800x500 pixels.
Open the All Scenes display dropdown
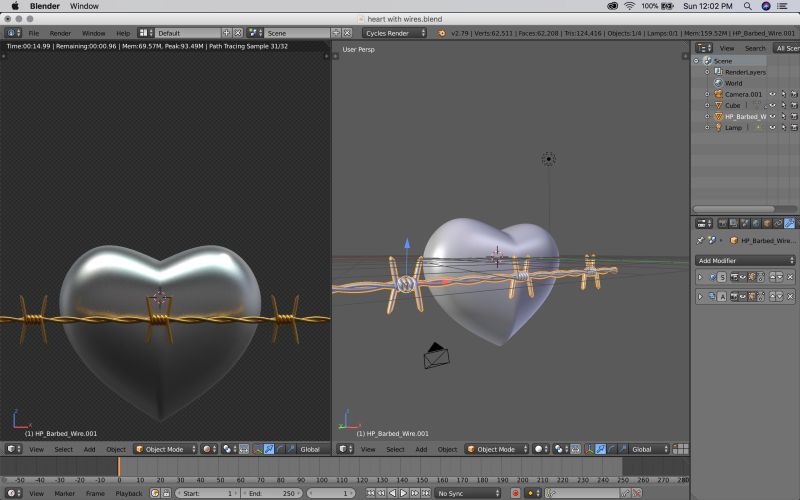786,48
